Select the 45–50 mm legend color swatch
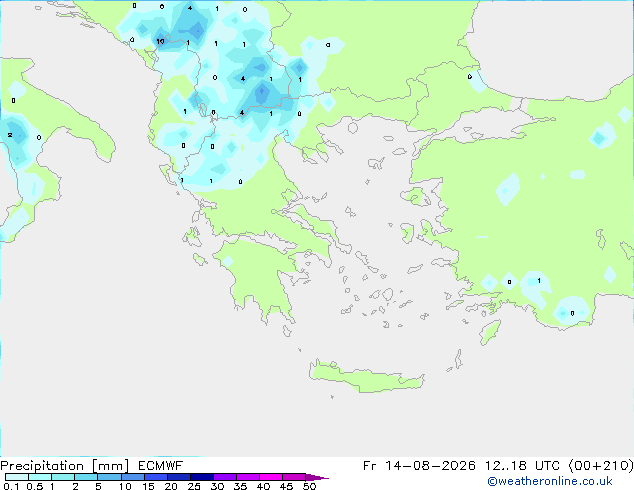This screenshot has width=634, height=490. (294, 477)
